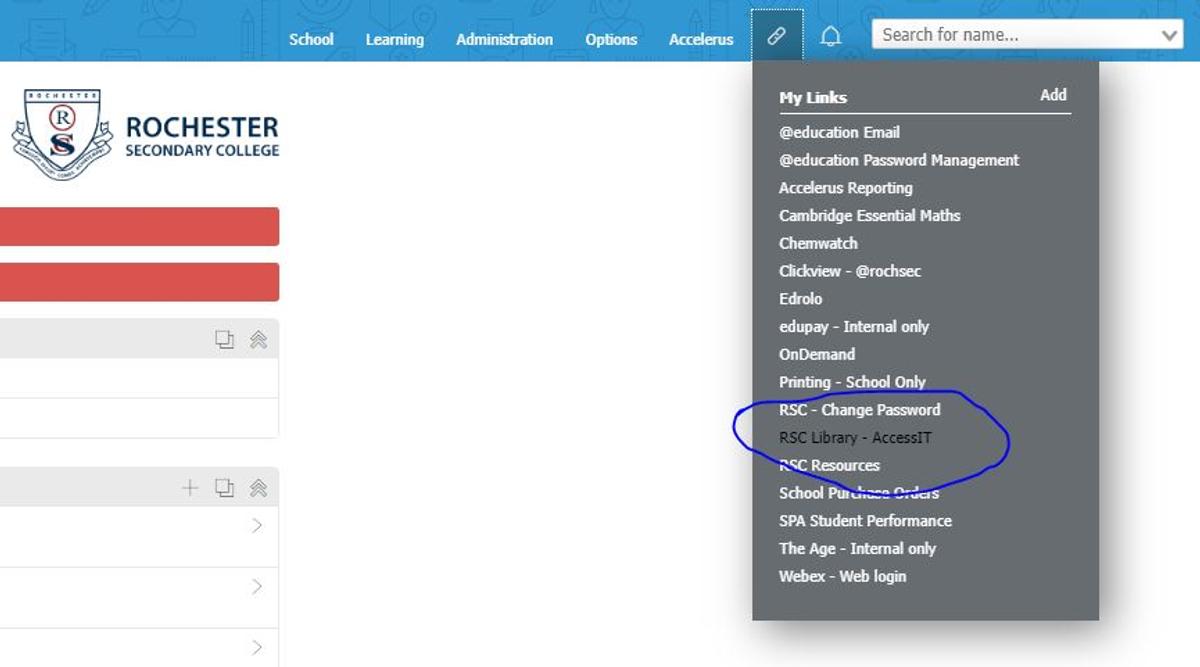Click the plus icon in lower panel header
This screenshot has height=667, width=1200.
click(190, 488)
